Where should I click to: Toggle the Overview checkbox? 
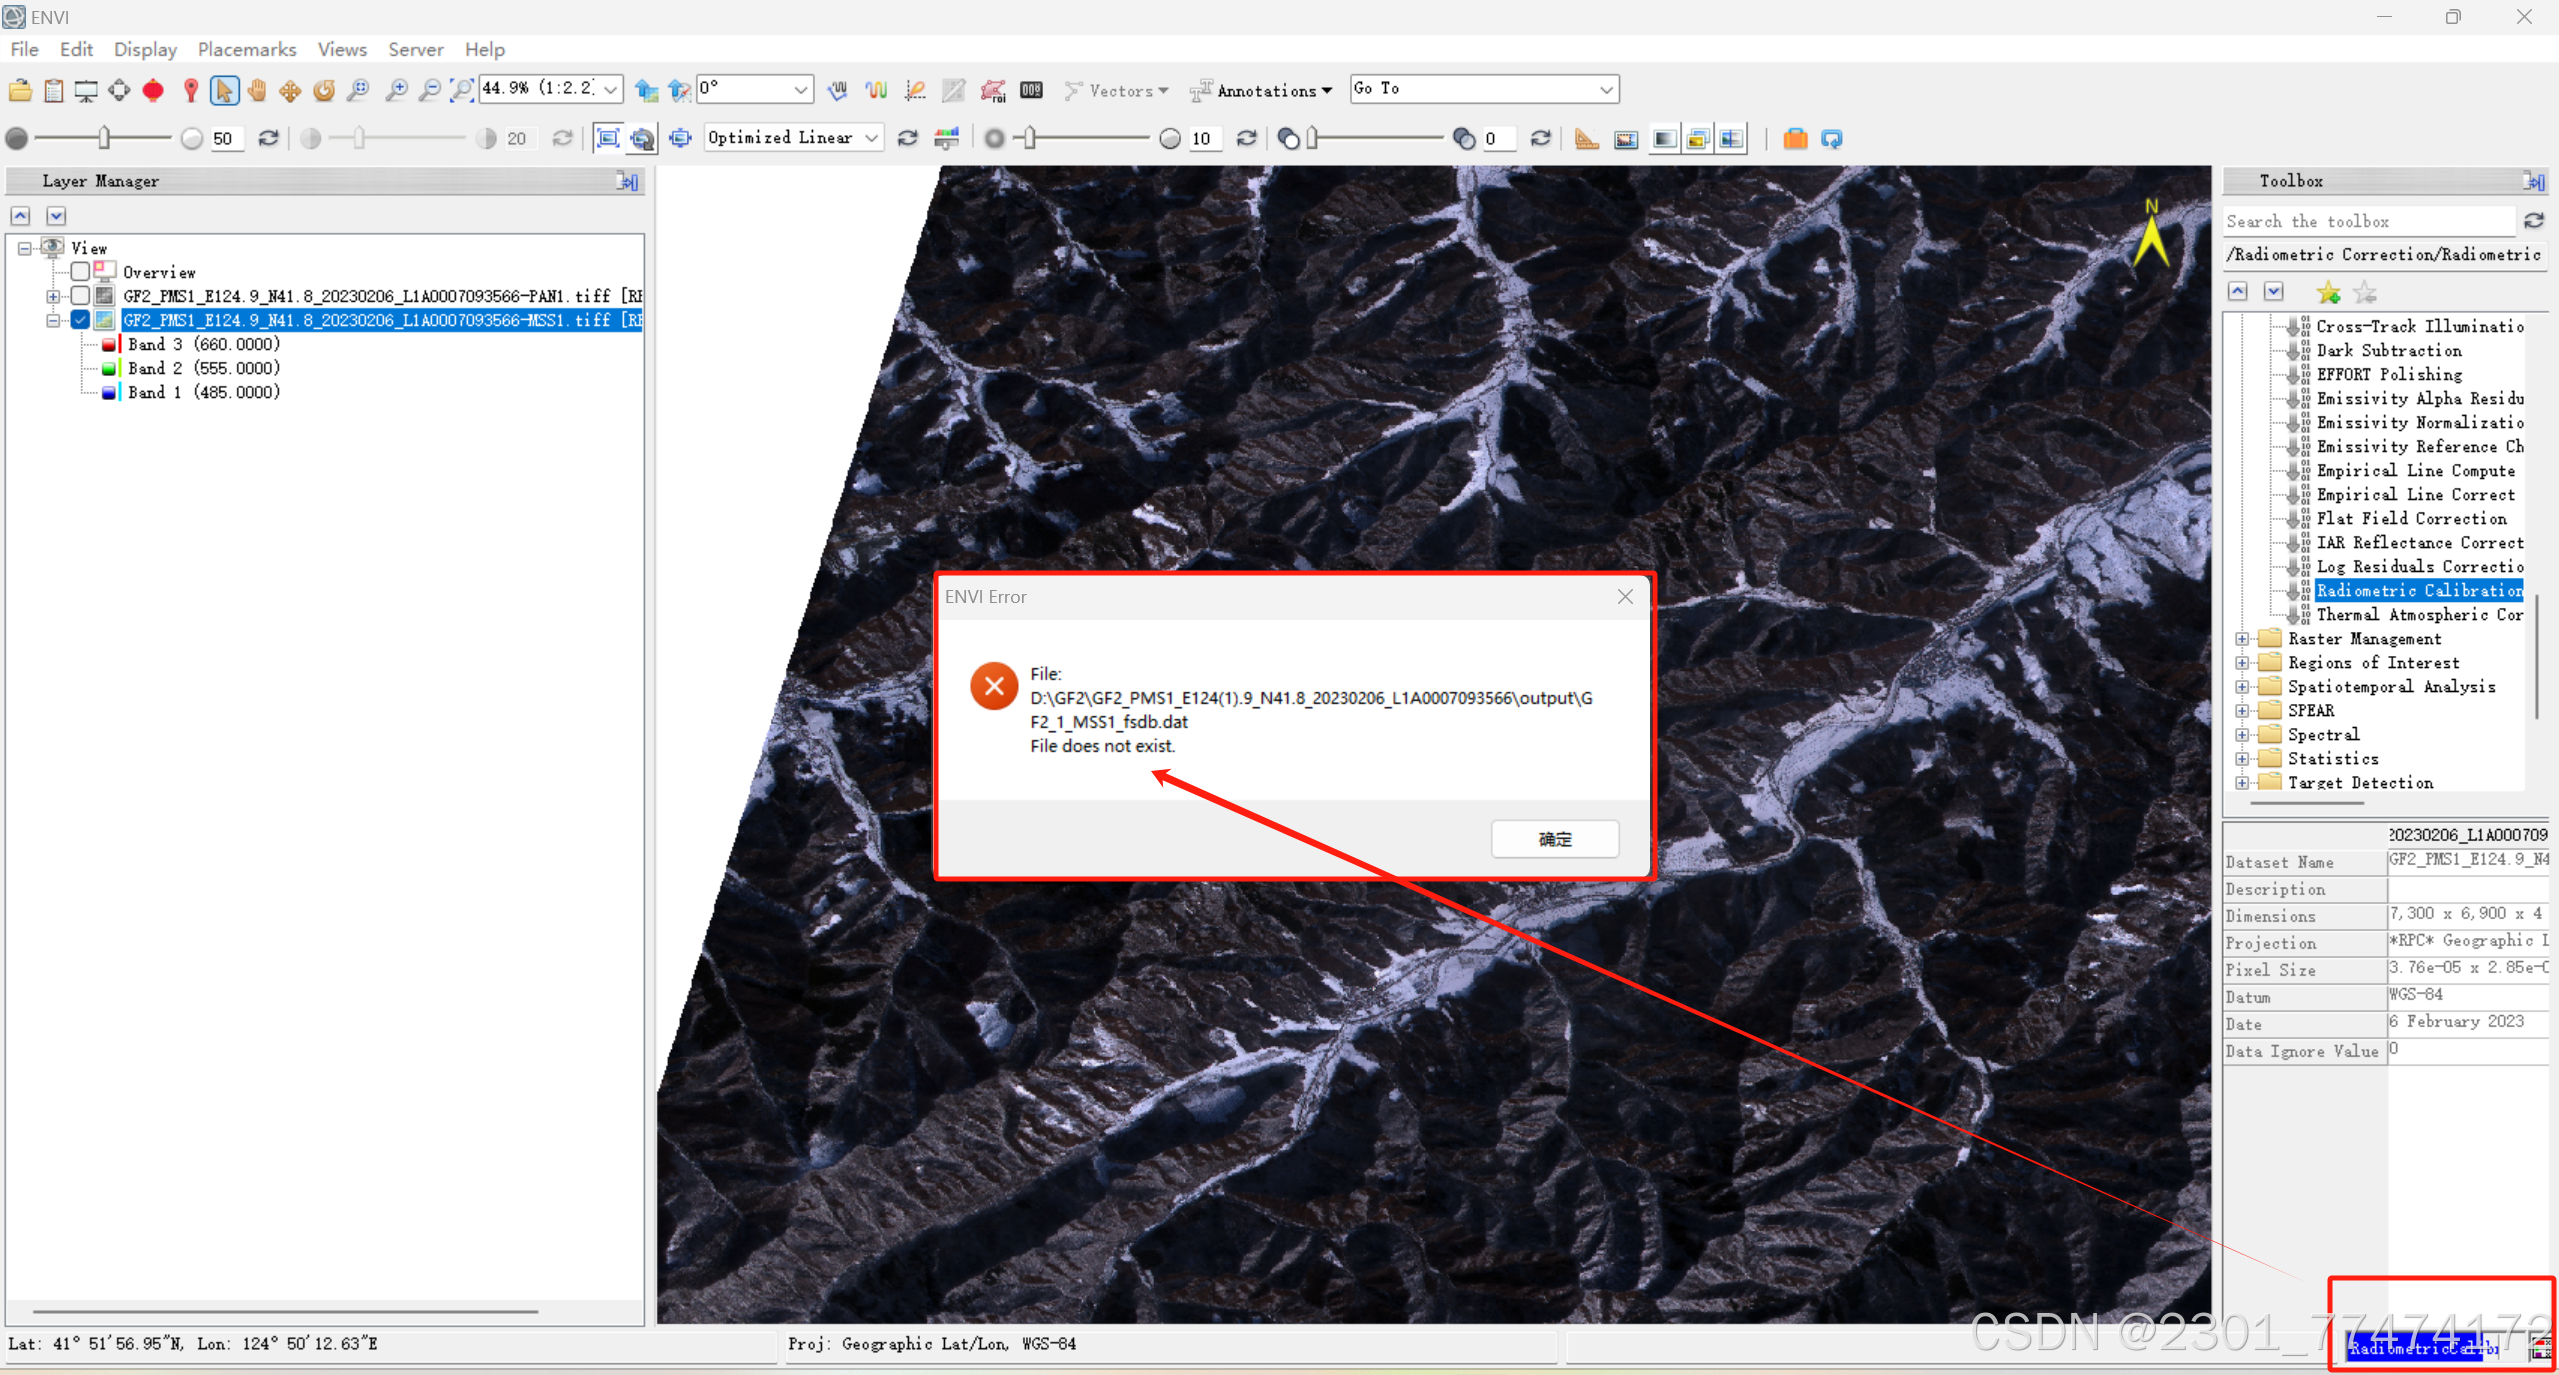[81, 272]
